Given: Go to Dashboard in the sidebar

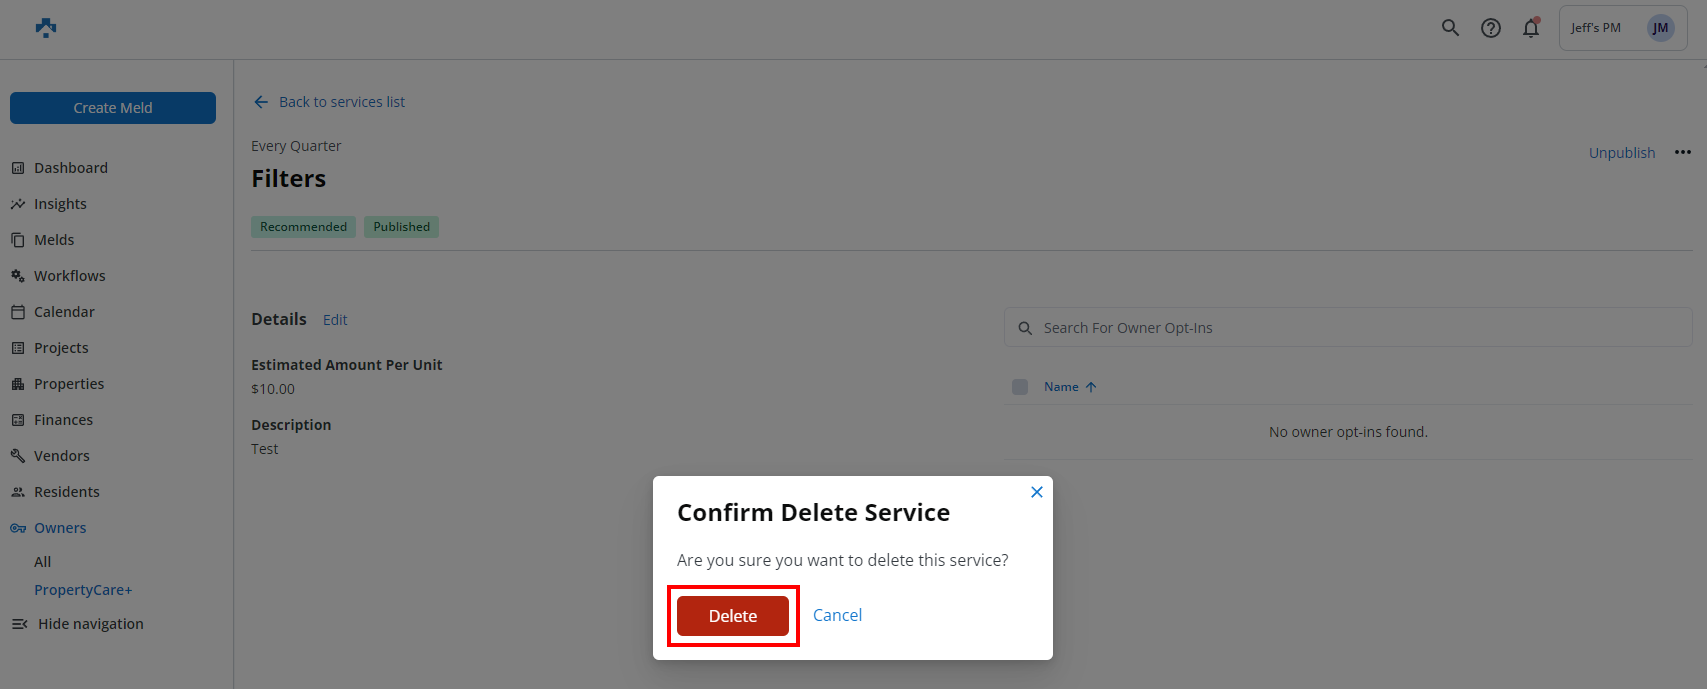Looking at the screenshot, I should coord(70,168).
